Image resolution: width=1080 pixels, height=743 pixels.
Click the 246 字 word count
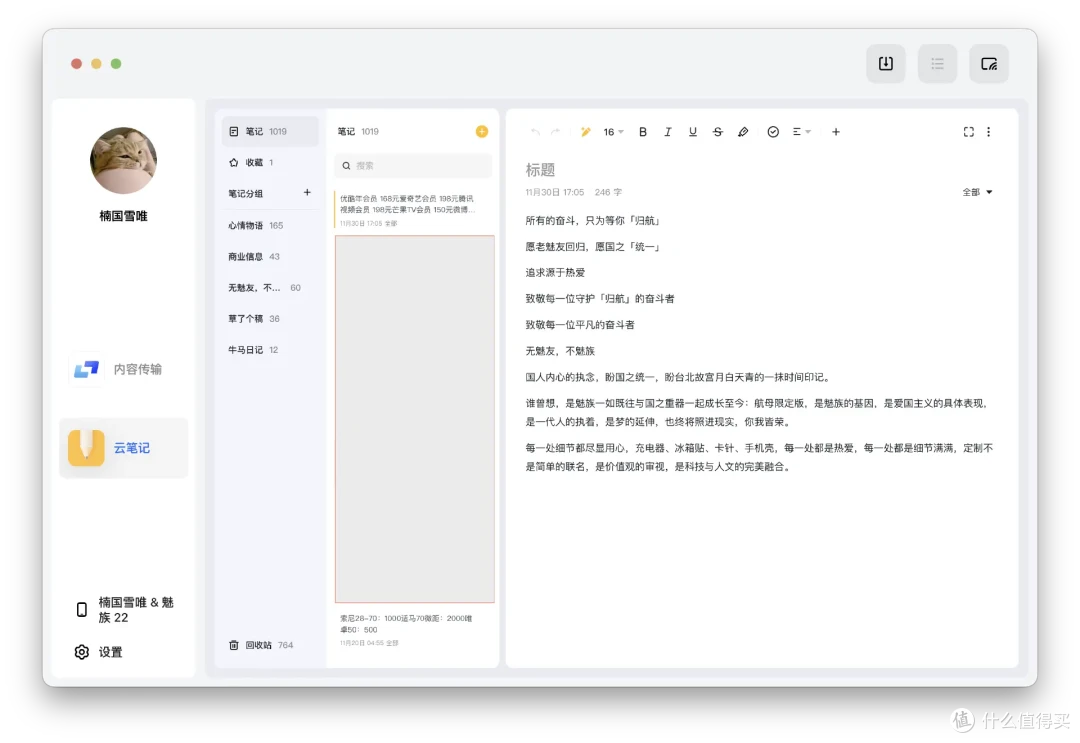(x=608, y=192)
